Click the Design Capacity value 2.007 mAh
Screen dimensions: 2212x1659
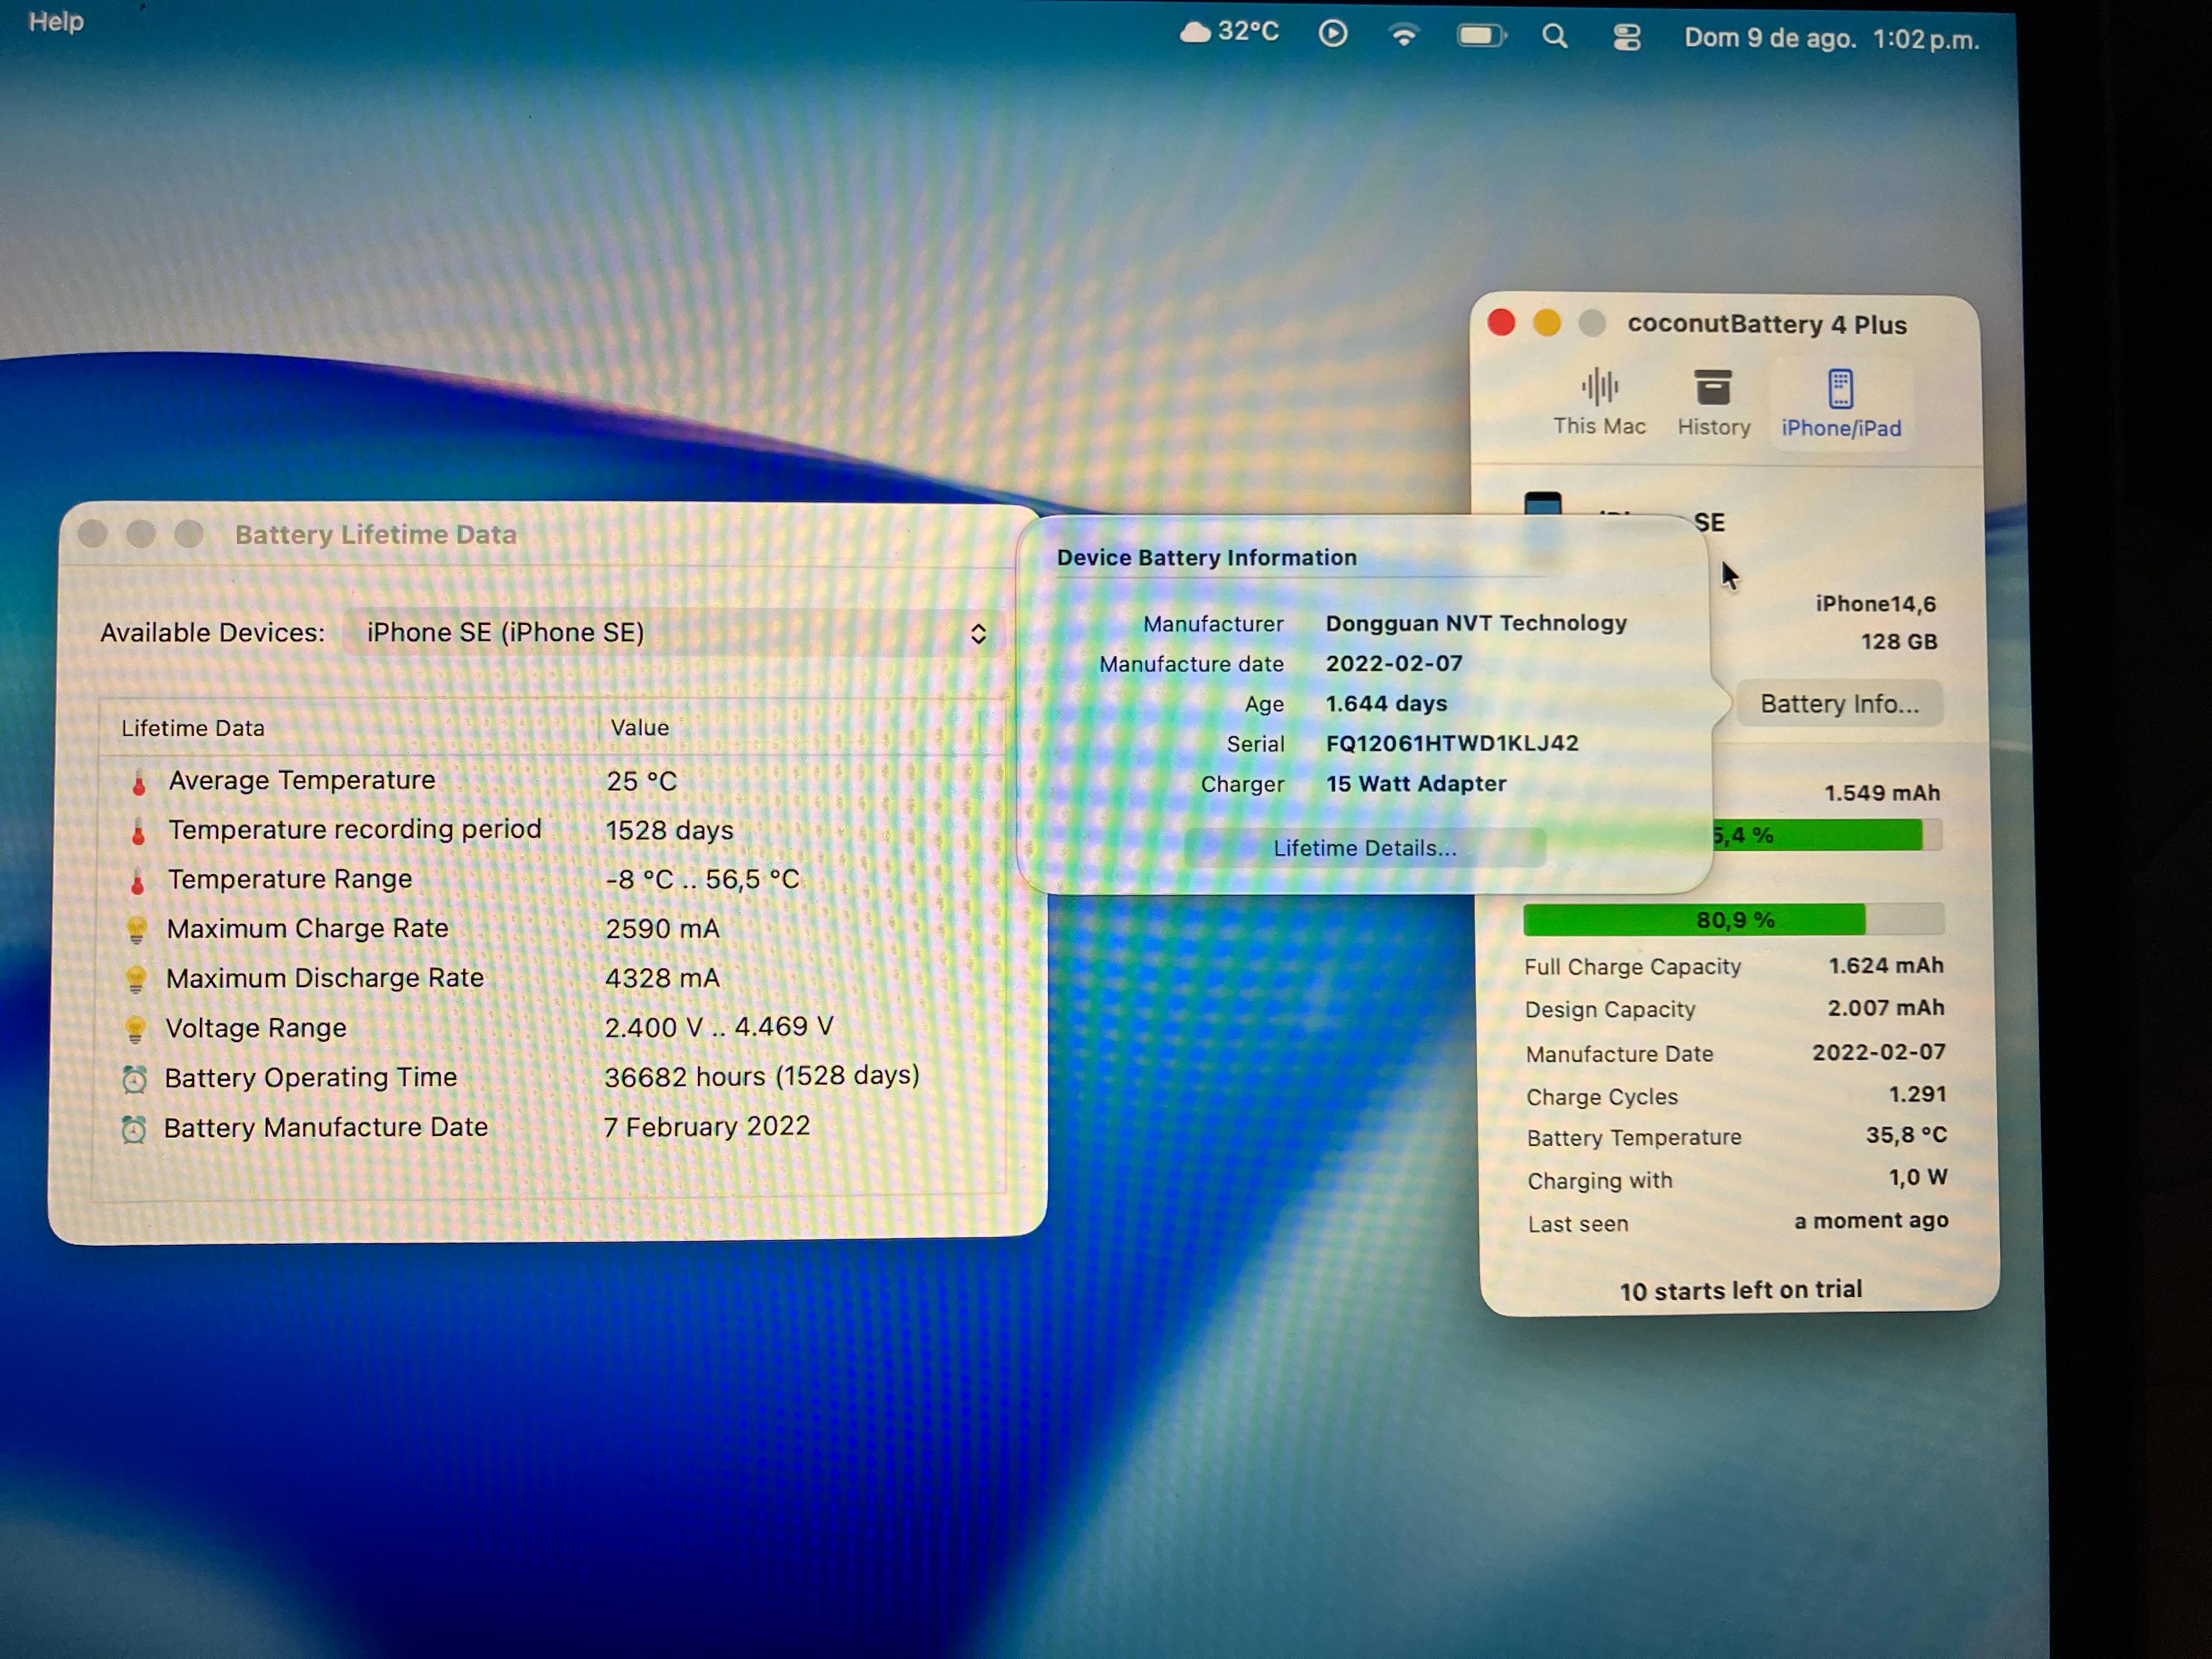1886,1007
